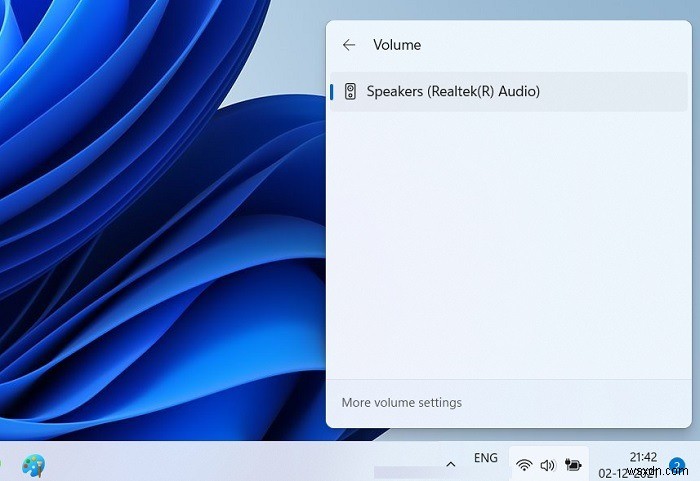Click the green icon at taskbar's left edge
700x481 pixels.
click(x=1, y=464)
